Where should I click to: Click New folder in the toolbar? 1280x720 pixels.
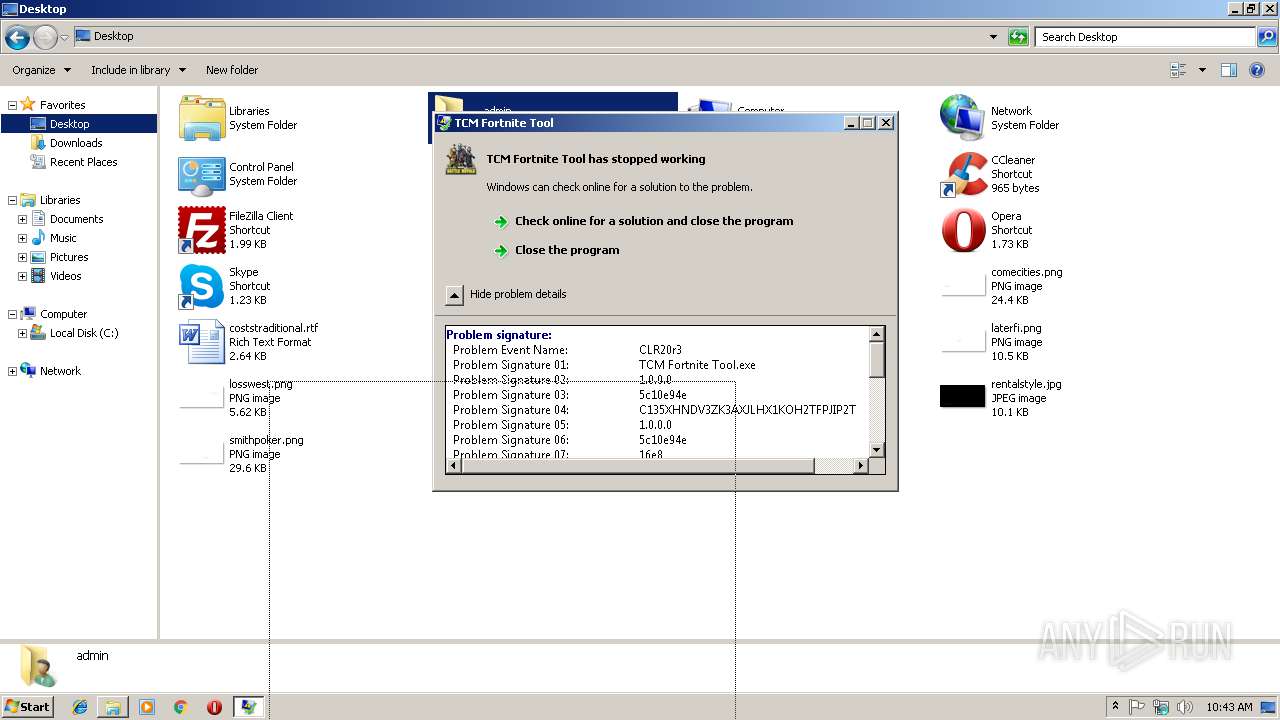(232, 70)
